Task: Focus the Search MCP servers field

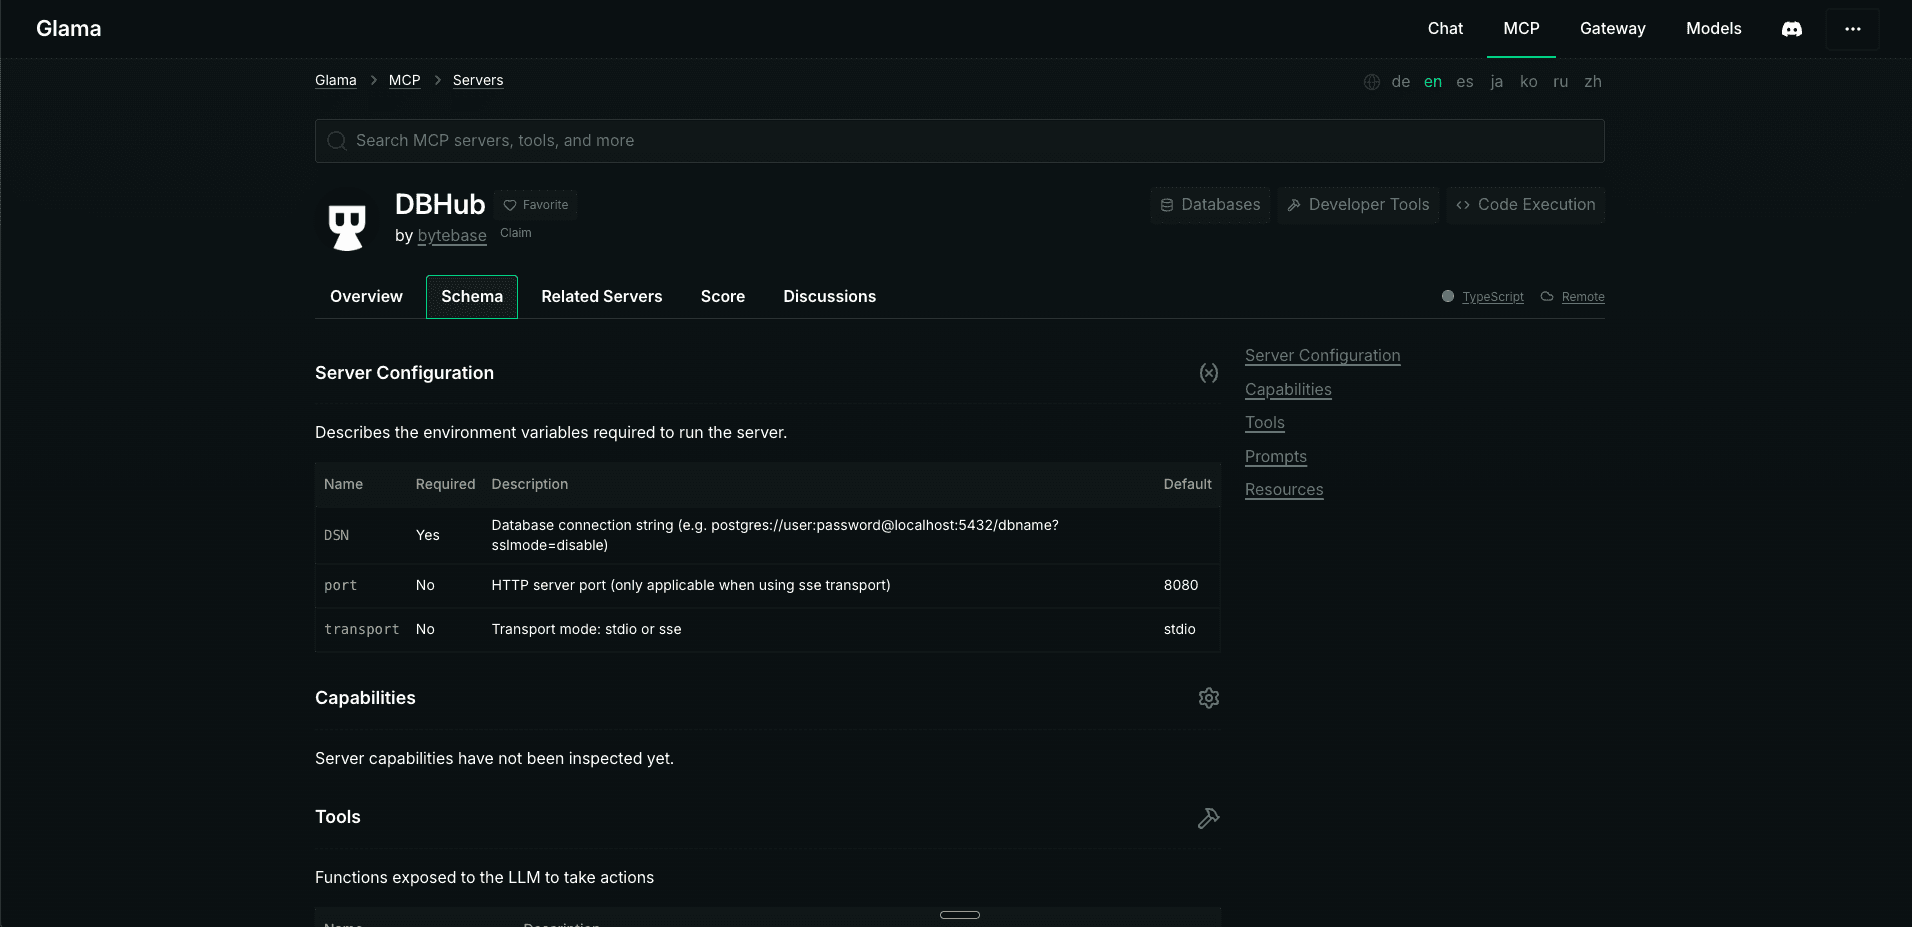Action: [960, 141]
